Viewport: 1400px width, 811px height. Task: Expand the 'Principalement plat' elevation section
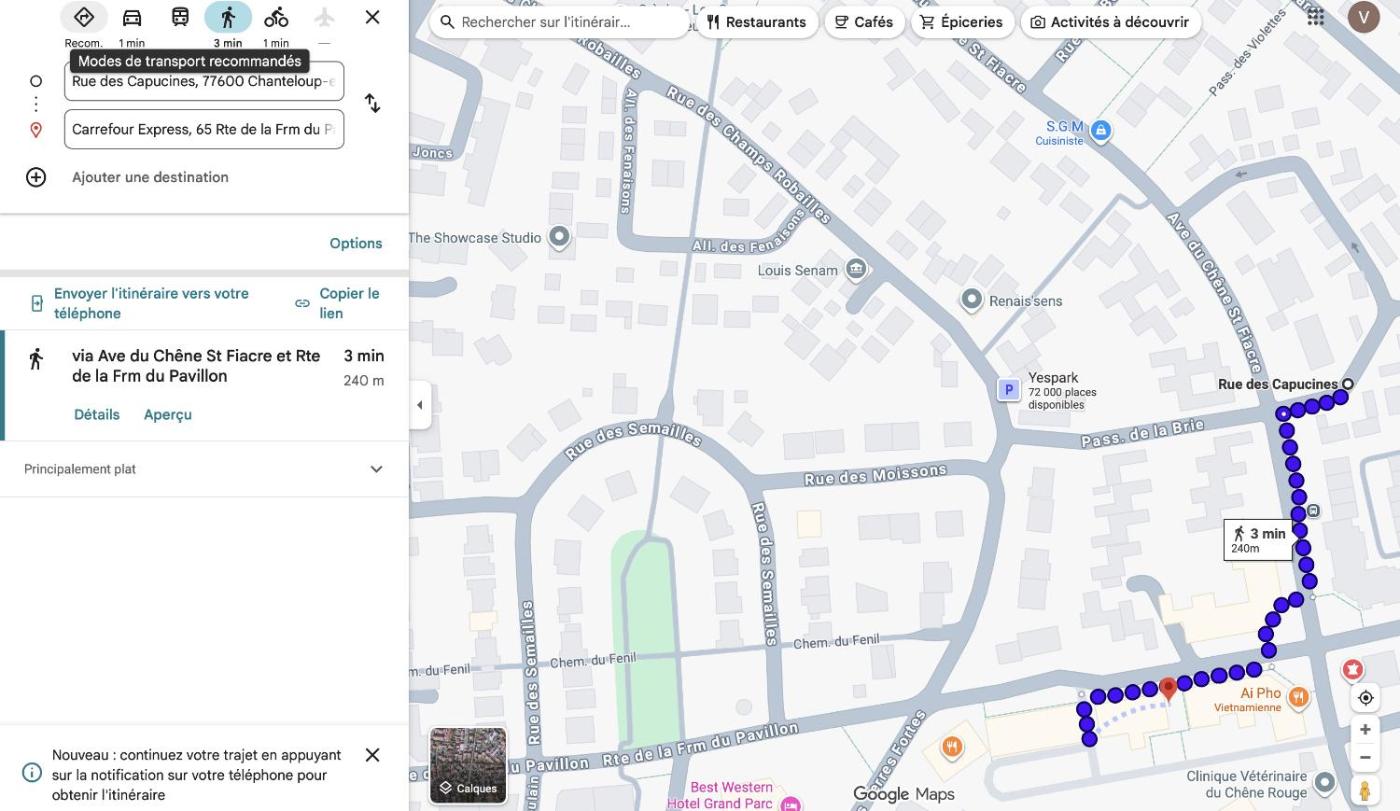point(376,469)
